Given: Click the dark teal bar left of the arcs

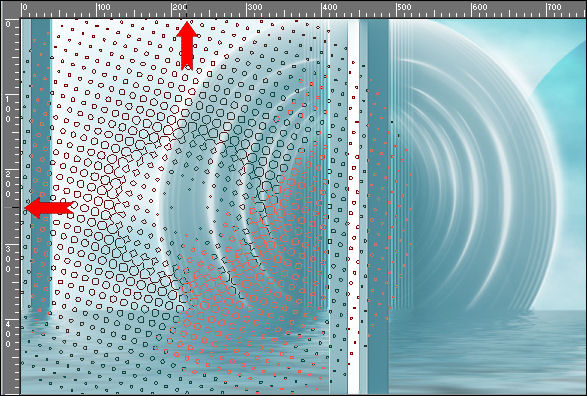Looking at the screenshot, I should coord(378,207).
